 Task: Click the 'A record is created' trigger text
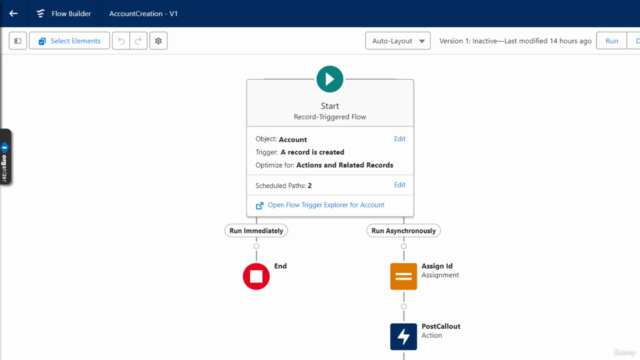[x=312, y=152]
